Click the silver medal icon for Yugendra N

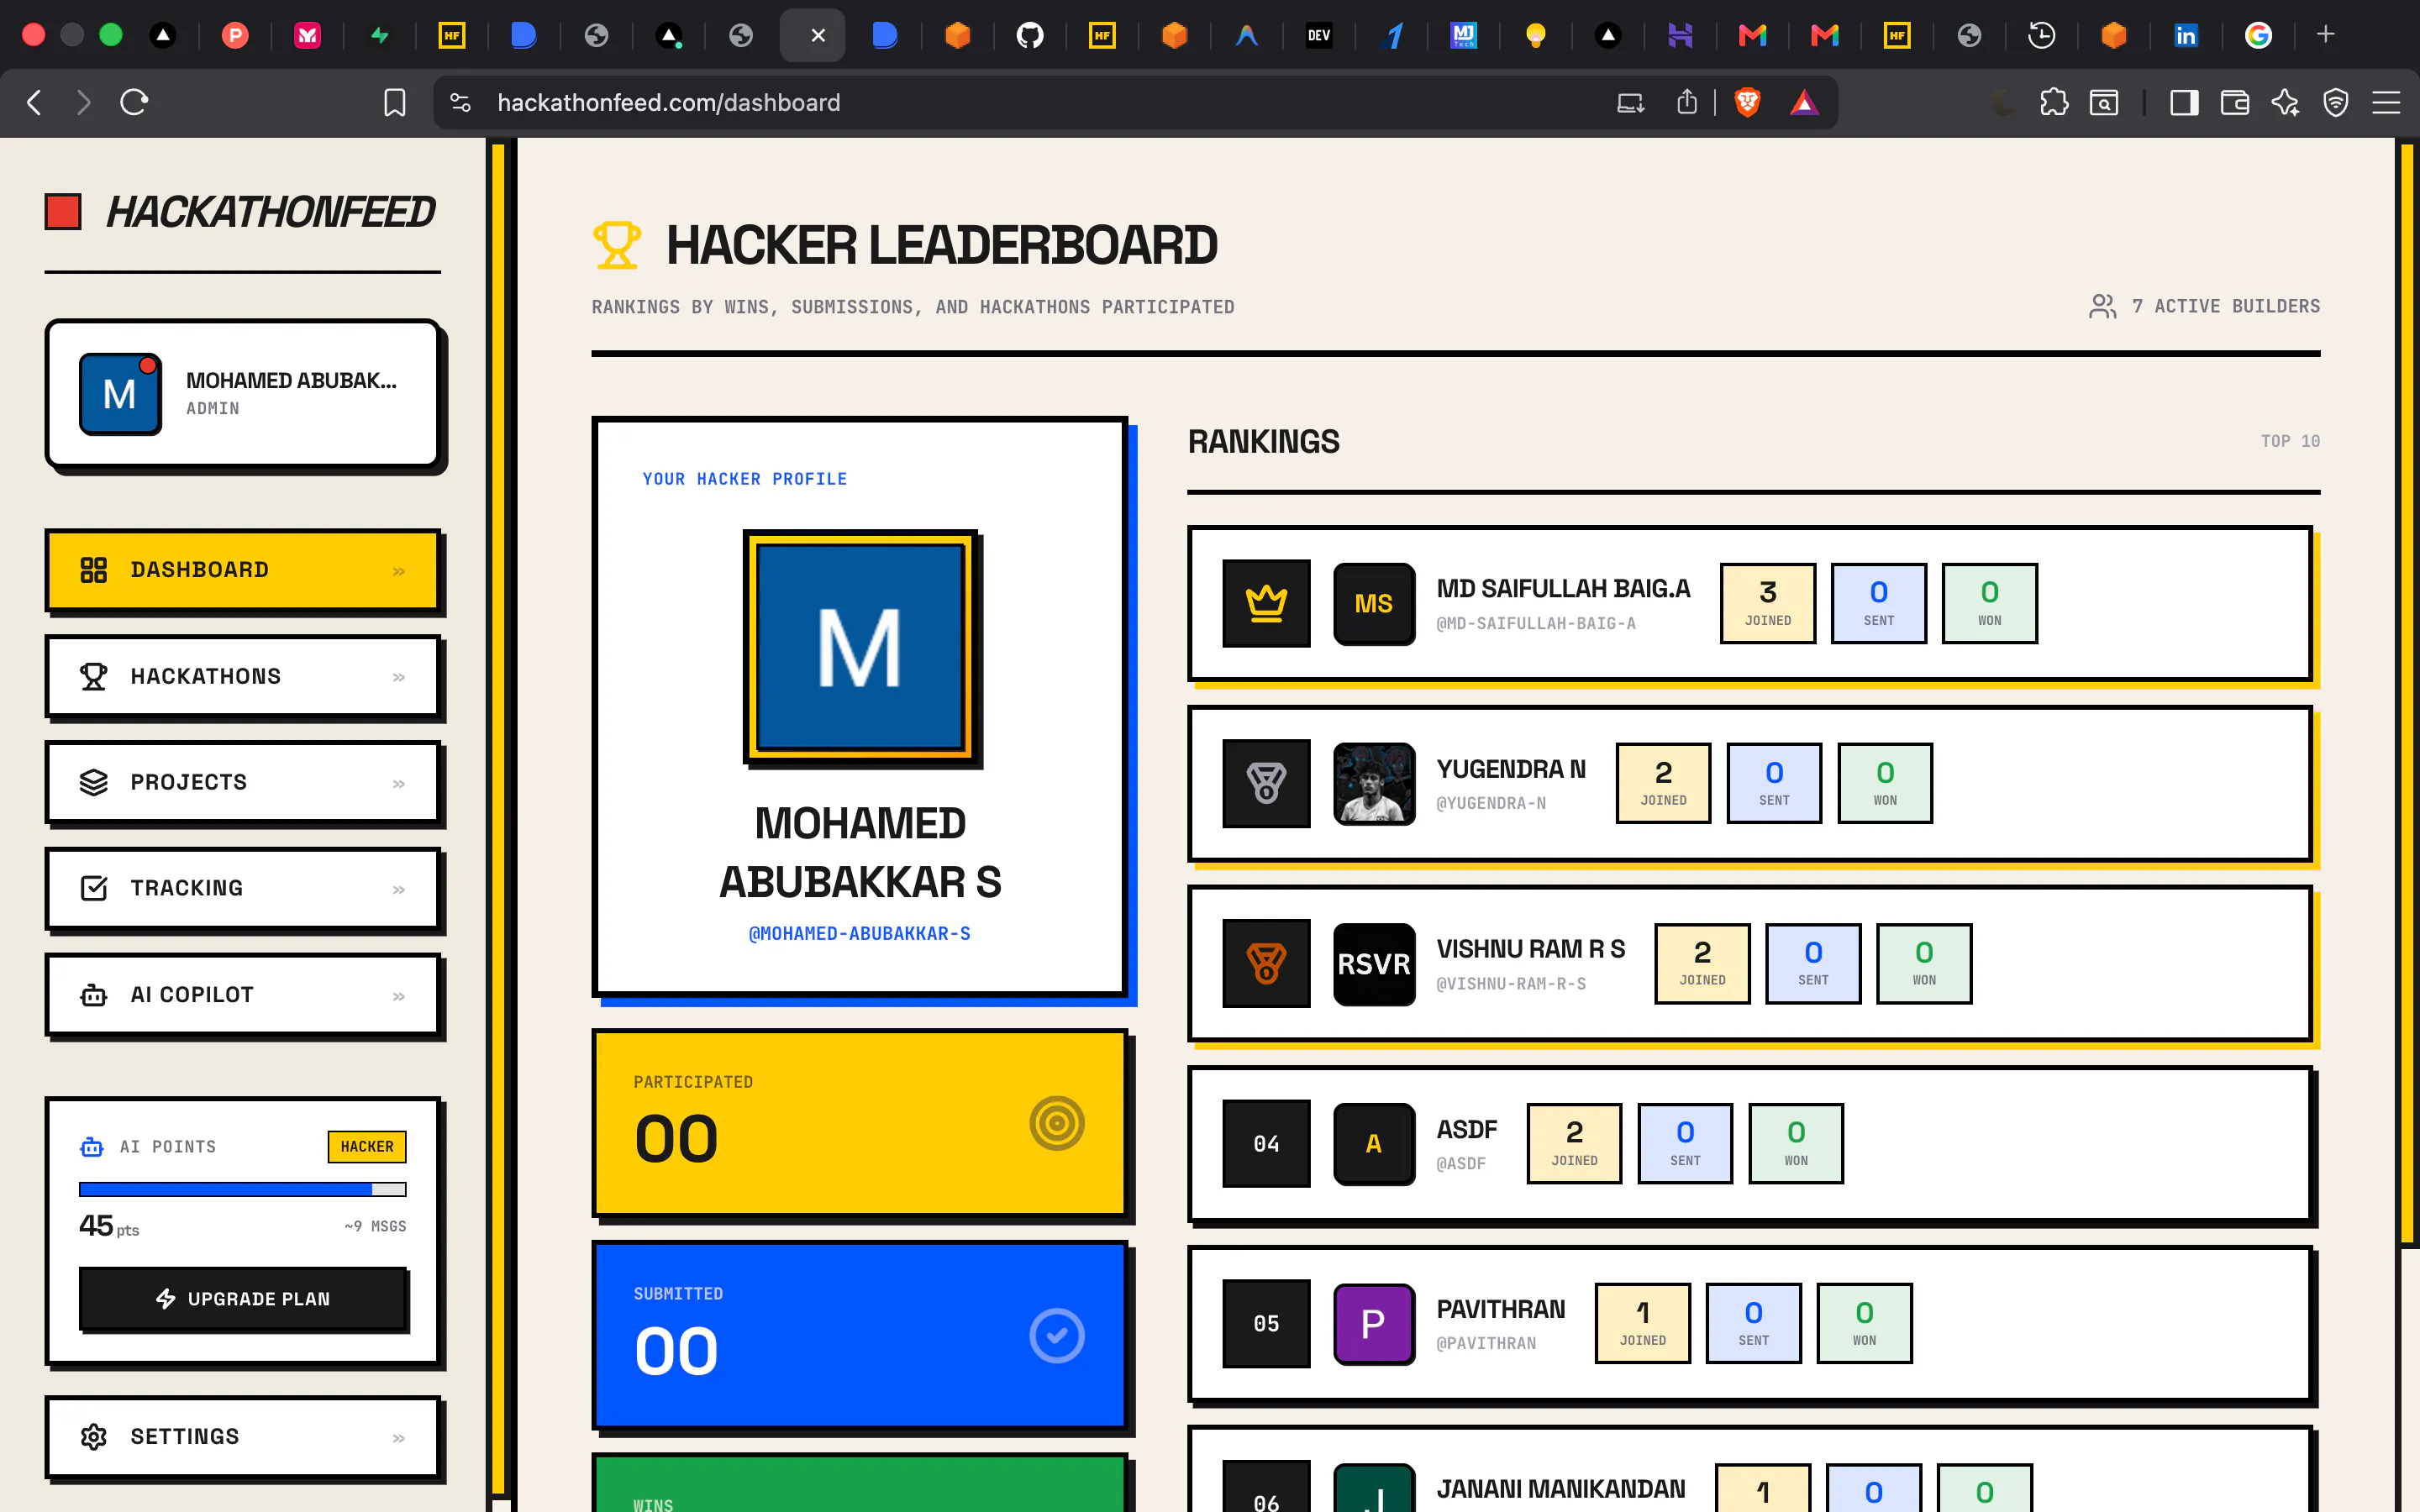(x=1266, y=783)
